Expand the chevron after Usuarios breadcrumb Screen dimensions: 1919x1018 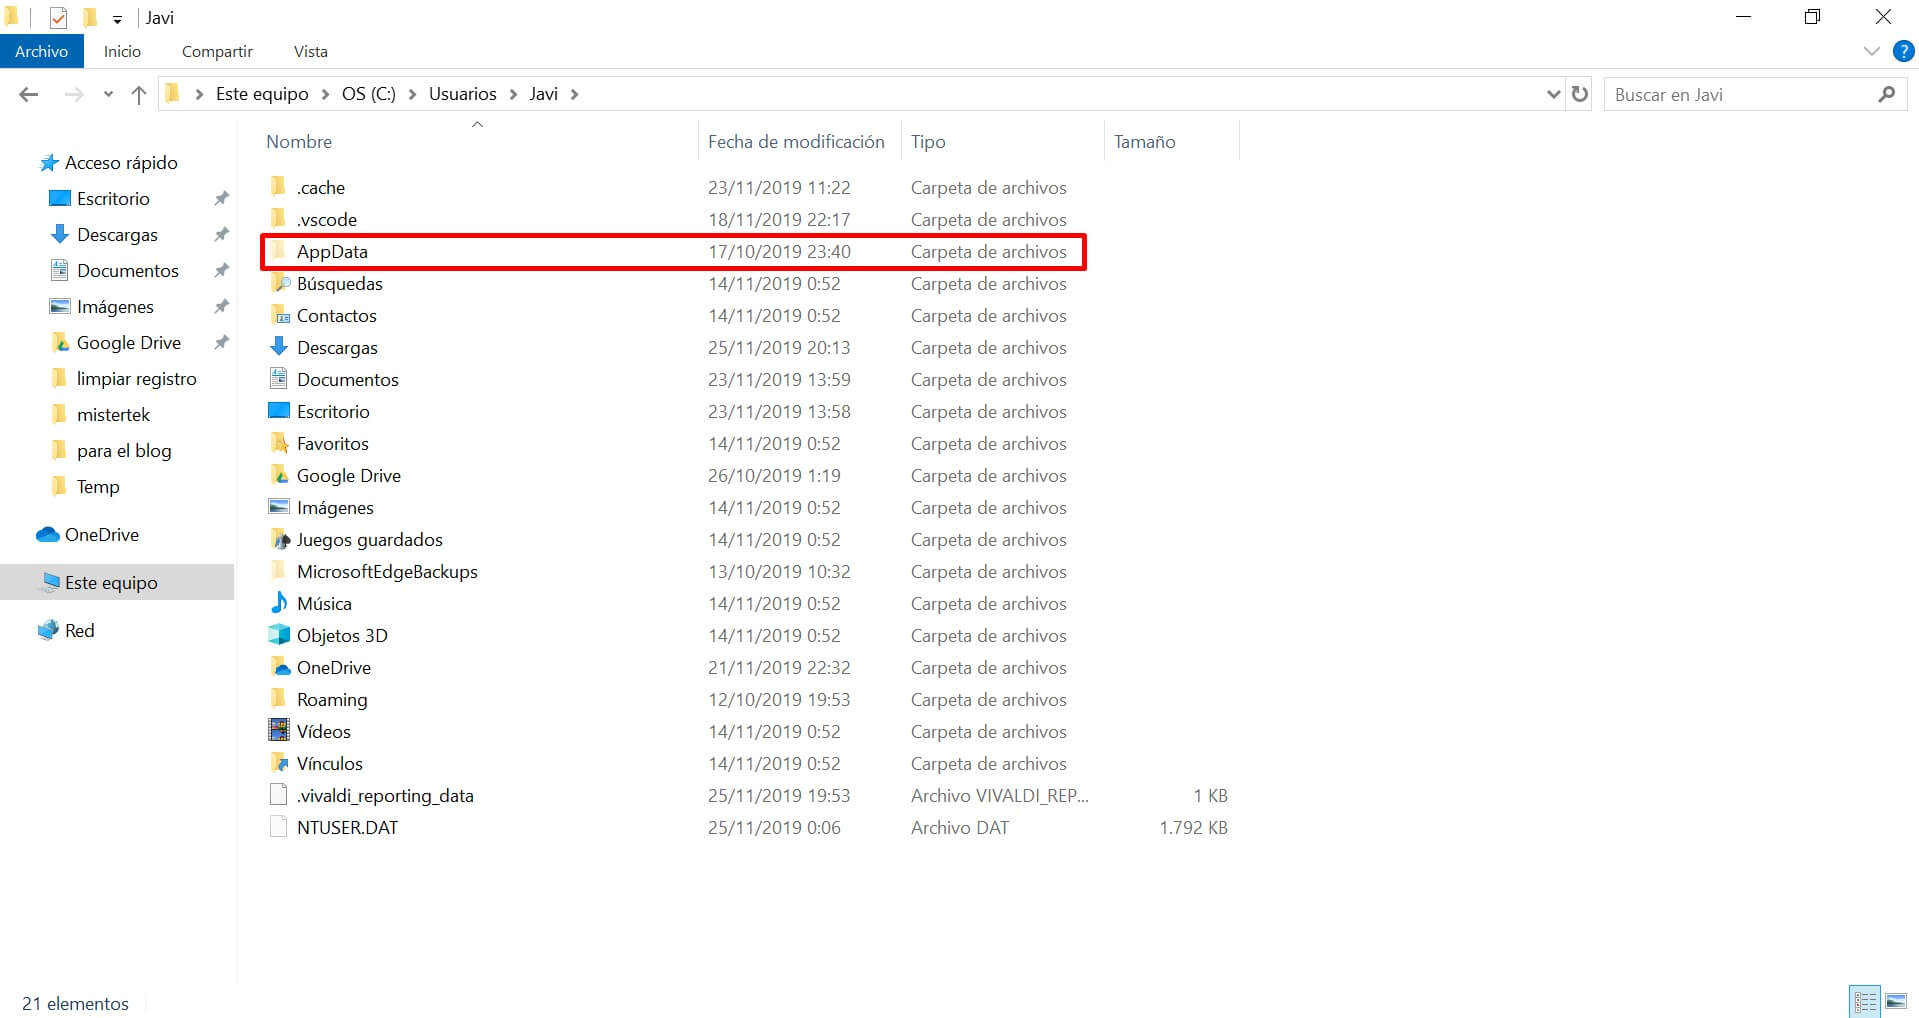(513, 94)
